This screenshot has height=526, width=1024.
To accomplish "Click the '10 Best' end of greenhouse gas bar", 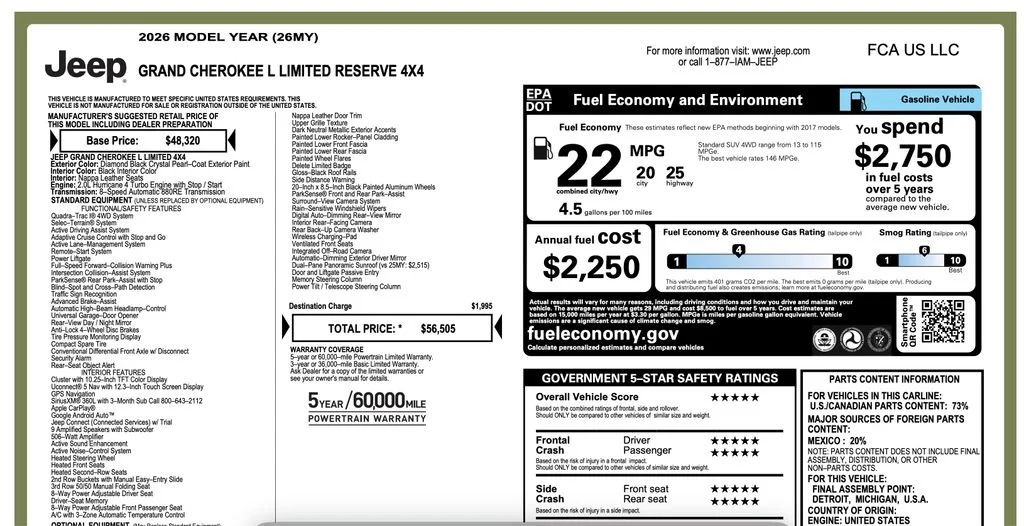I will tap(842, 264).
